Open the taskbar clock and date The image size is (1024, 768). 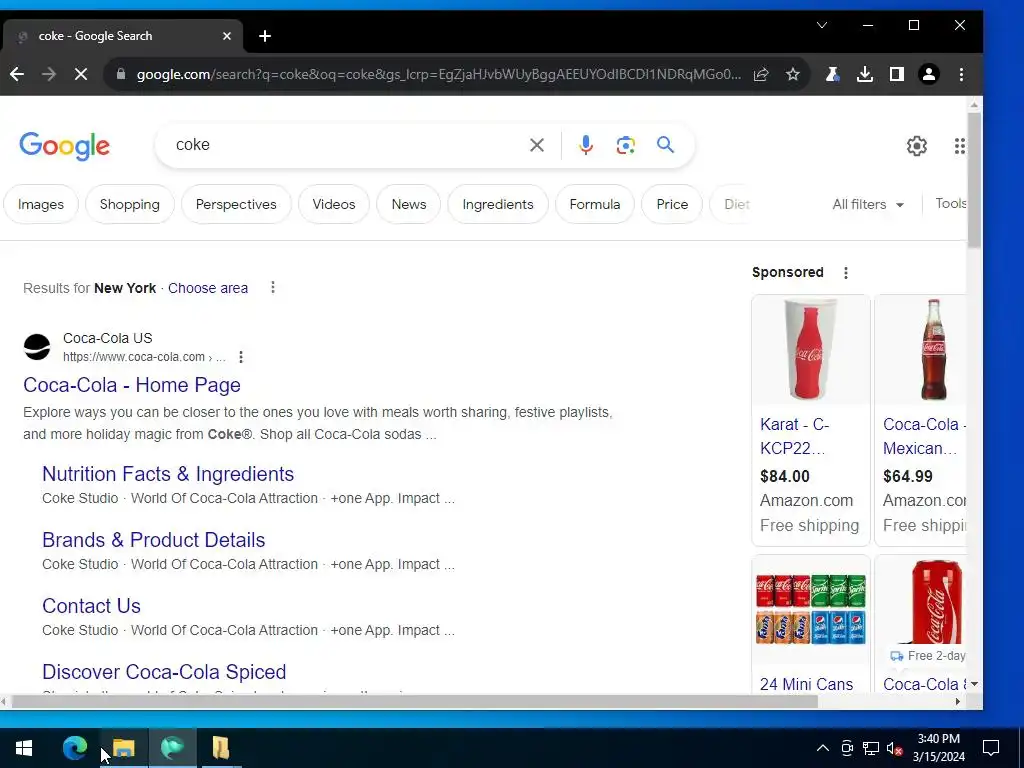coord(938,748)
